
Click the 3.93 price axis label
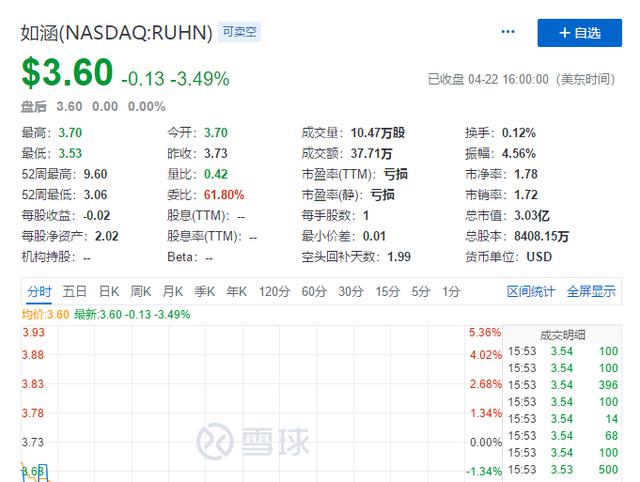coord(33,332)
